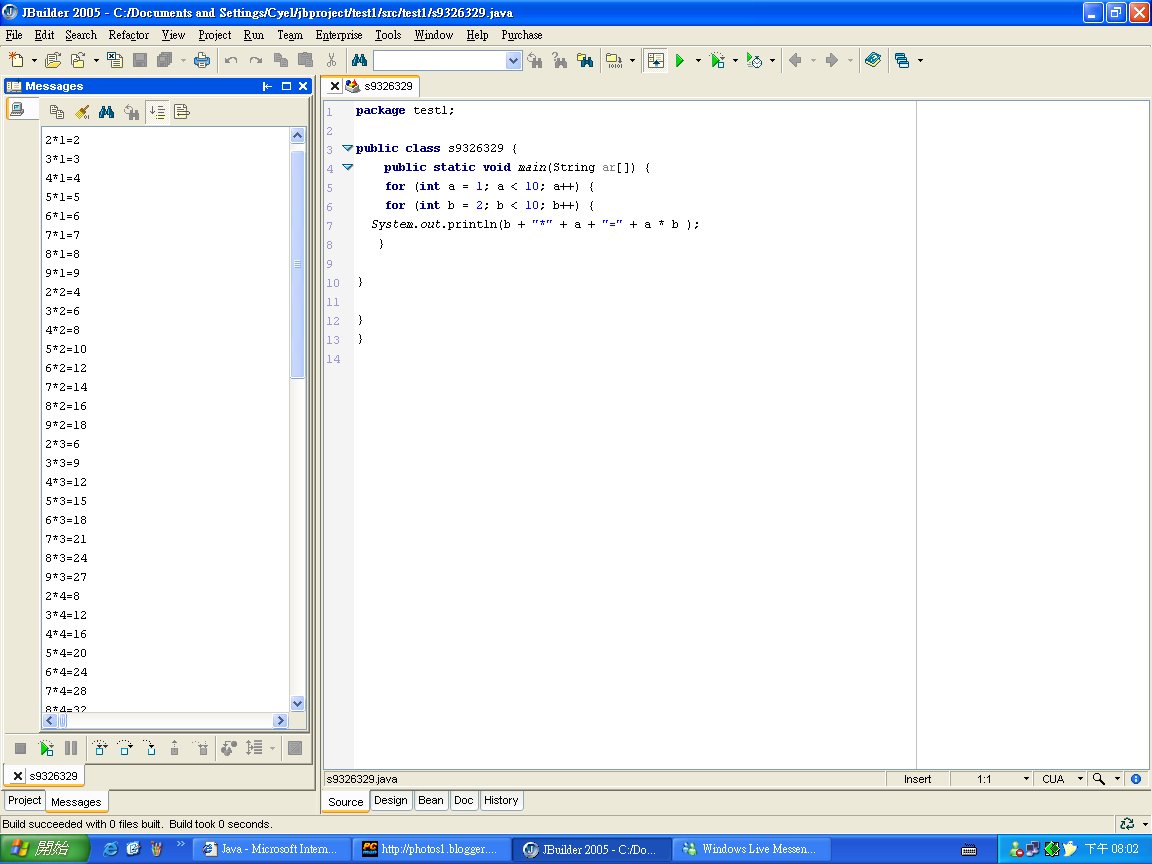Click the Smart Step icon in debug bar
The image size is (1152, 864).
click(100, 749)
